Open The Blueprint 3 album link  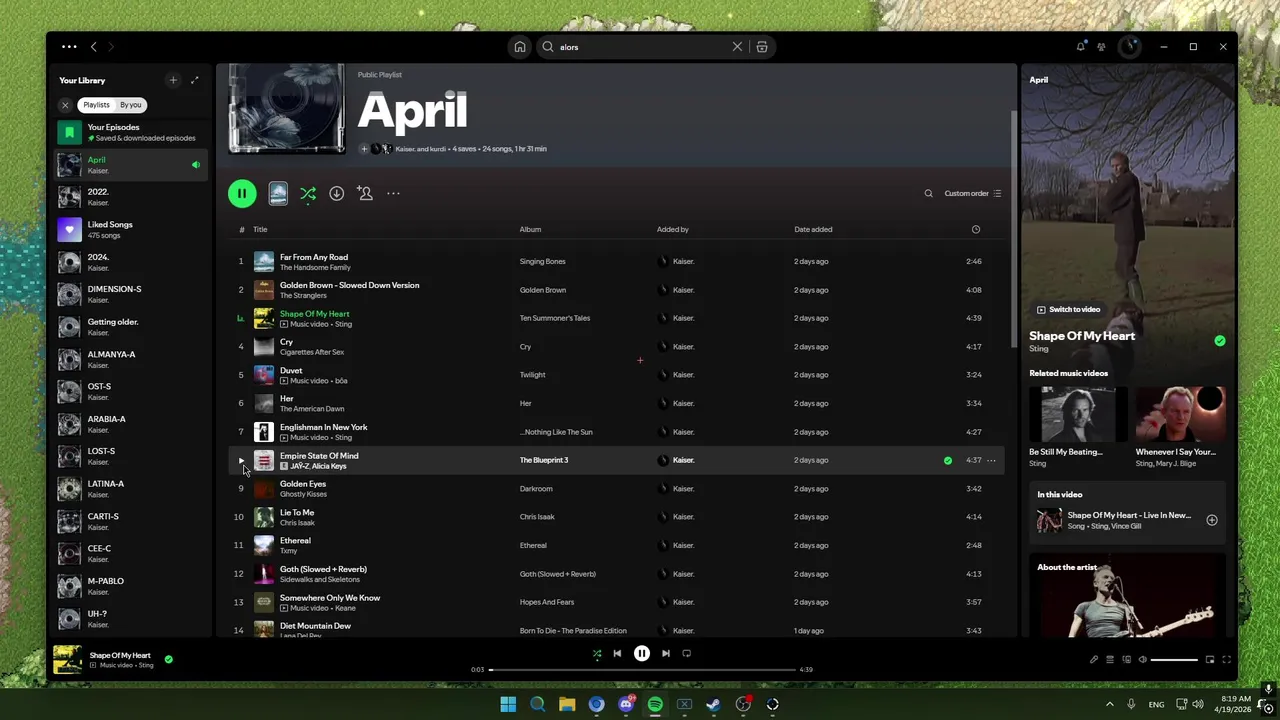(x=544, y=460)
